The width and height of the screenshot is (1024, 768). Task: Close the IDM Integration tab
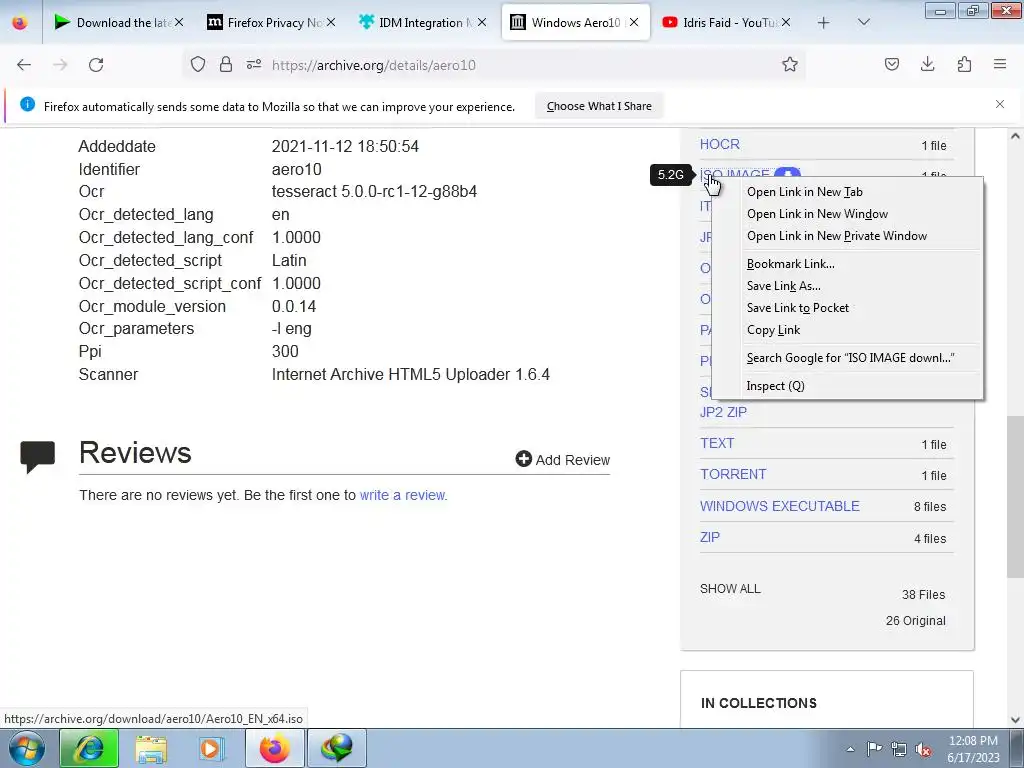click(x=482, y=23)
